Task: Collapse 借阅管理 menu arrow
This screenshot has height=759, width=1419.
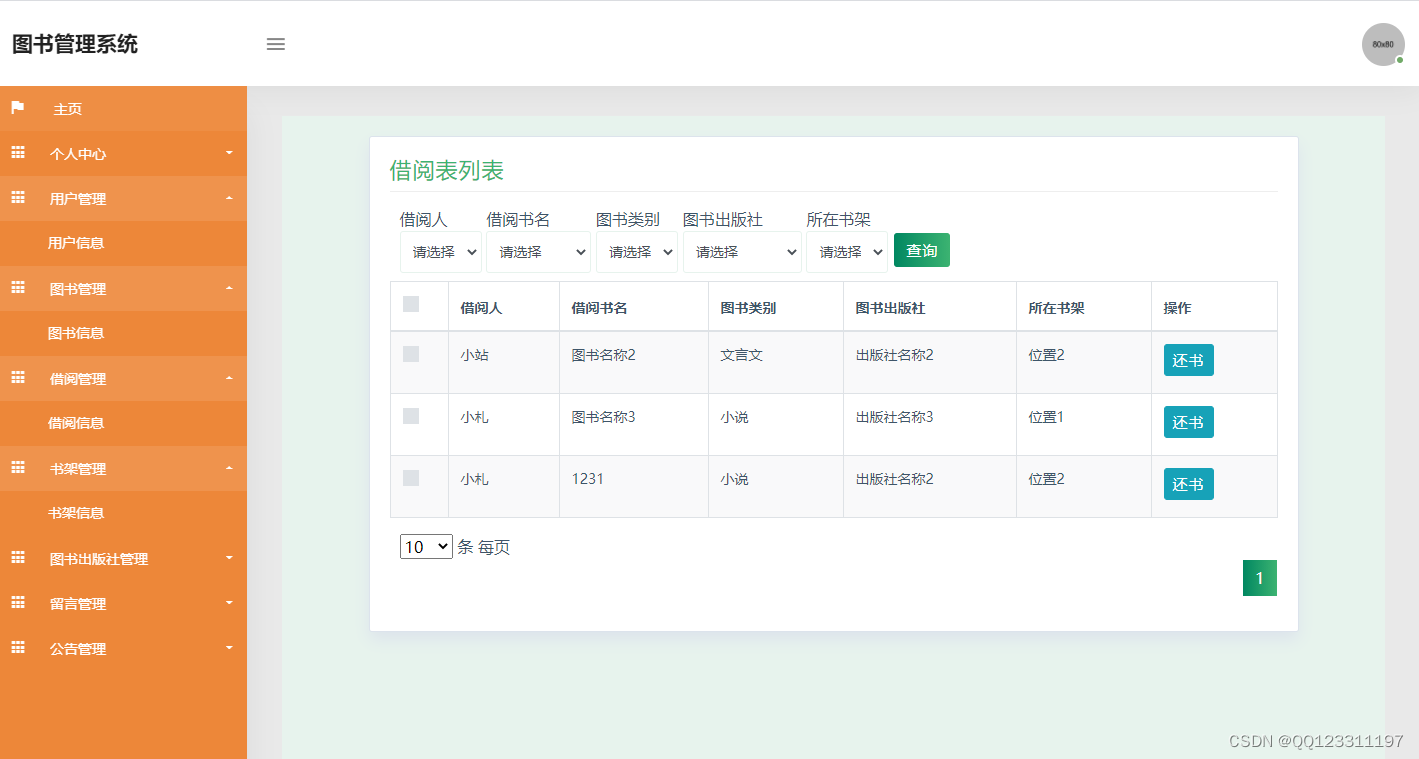Action: [229, 378]
